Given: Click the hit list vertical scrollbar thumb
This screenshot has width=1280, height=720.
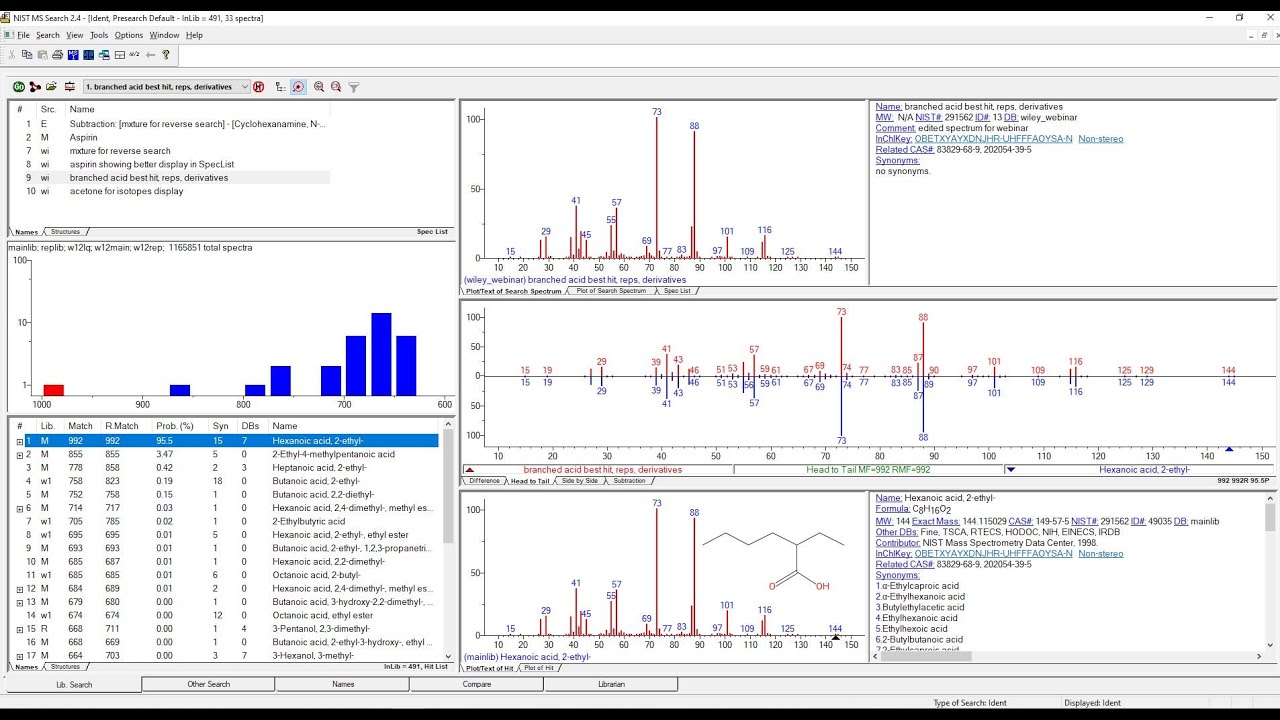Looking at the screenshot, I should (448, 487).
